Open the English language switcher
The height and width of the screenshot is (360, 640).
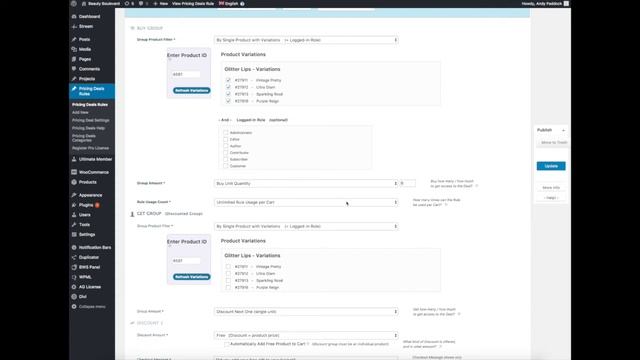(229, 3)
